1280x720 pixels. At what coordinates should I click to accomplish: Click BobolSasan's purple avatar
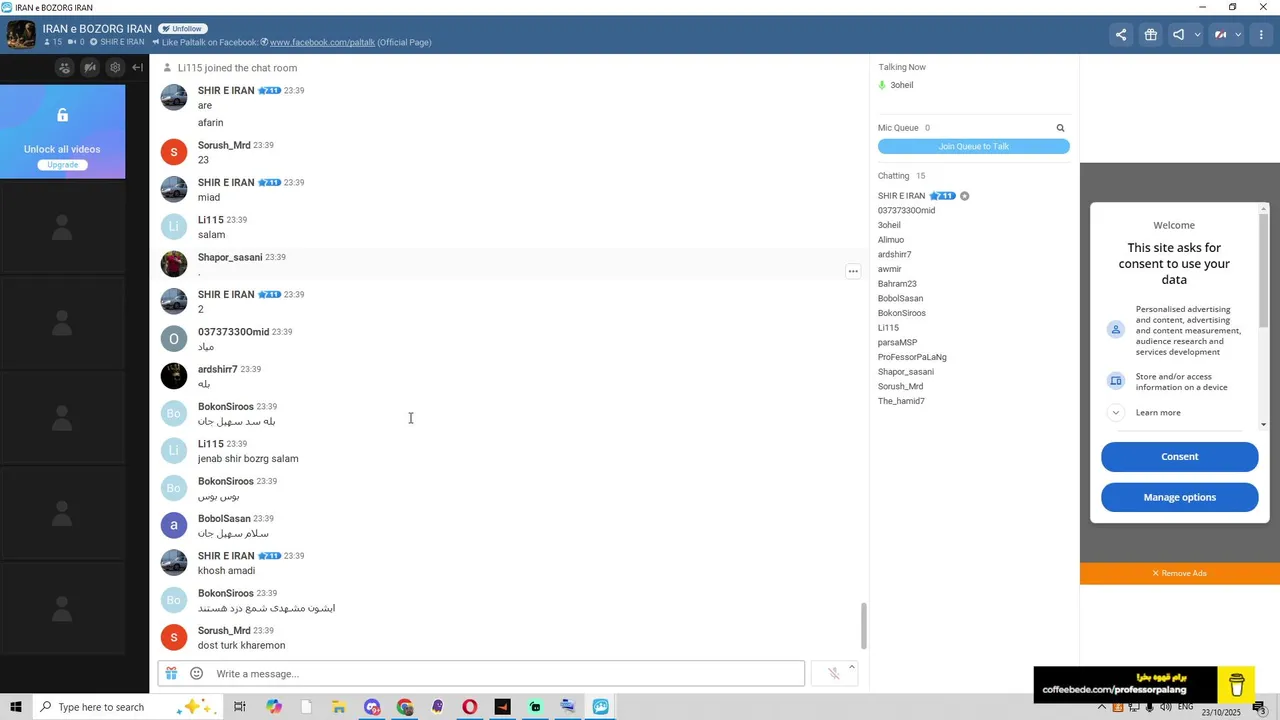click(174, 525)
